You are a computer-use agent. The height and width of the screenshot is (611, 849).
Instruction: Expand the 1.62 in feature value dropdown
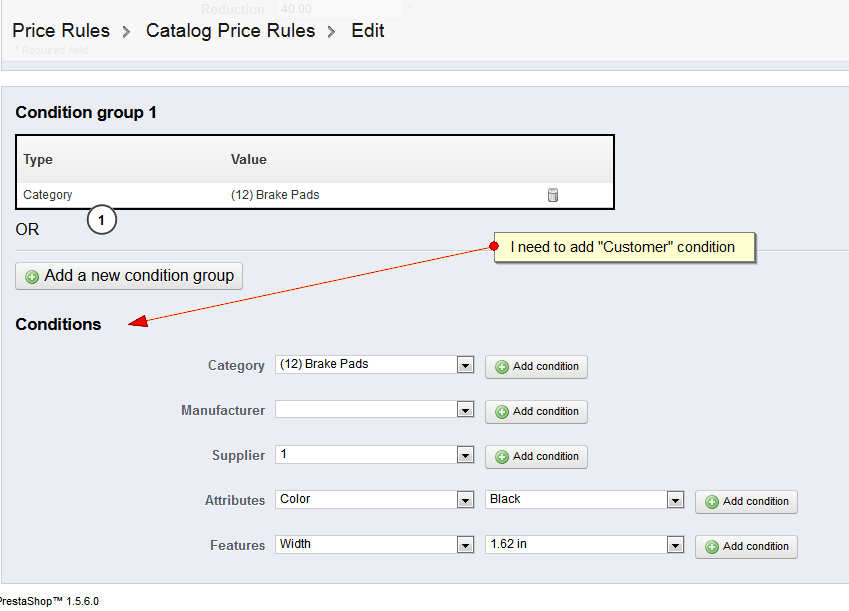click(x=675, y=545)
